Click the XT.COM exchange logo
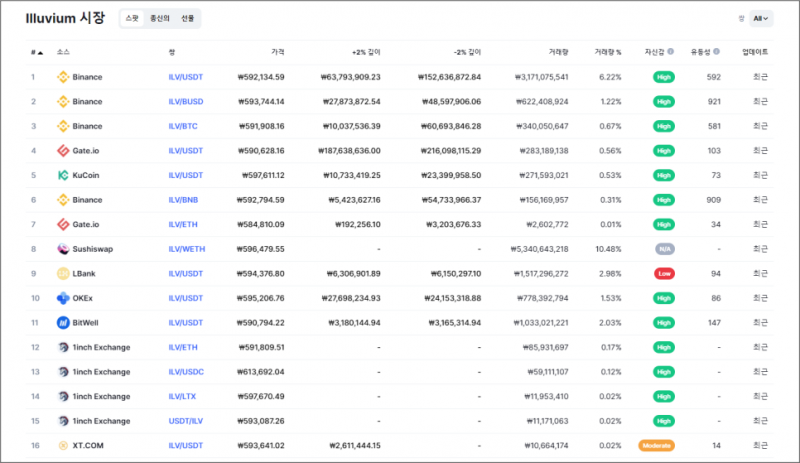 [63, 445]
